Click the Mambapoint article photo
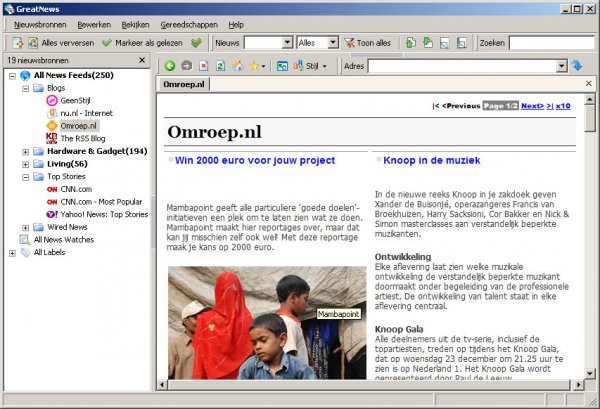The width and height of the screenshot is (600, 409). coord(267,323)
